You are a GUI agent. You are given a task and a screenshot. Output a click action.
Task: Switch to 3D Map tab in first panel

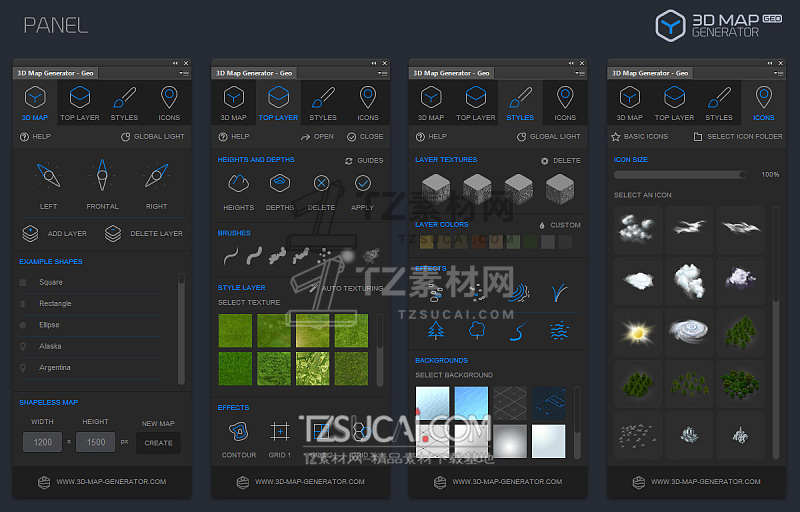(35, 103)
